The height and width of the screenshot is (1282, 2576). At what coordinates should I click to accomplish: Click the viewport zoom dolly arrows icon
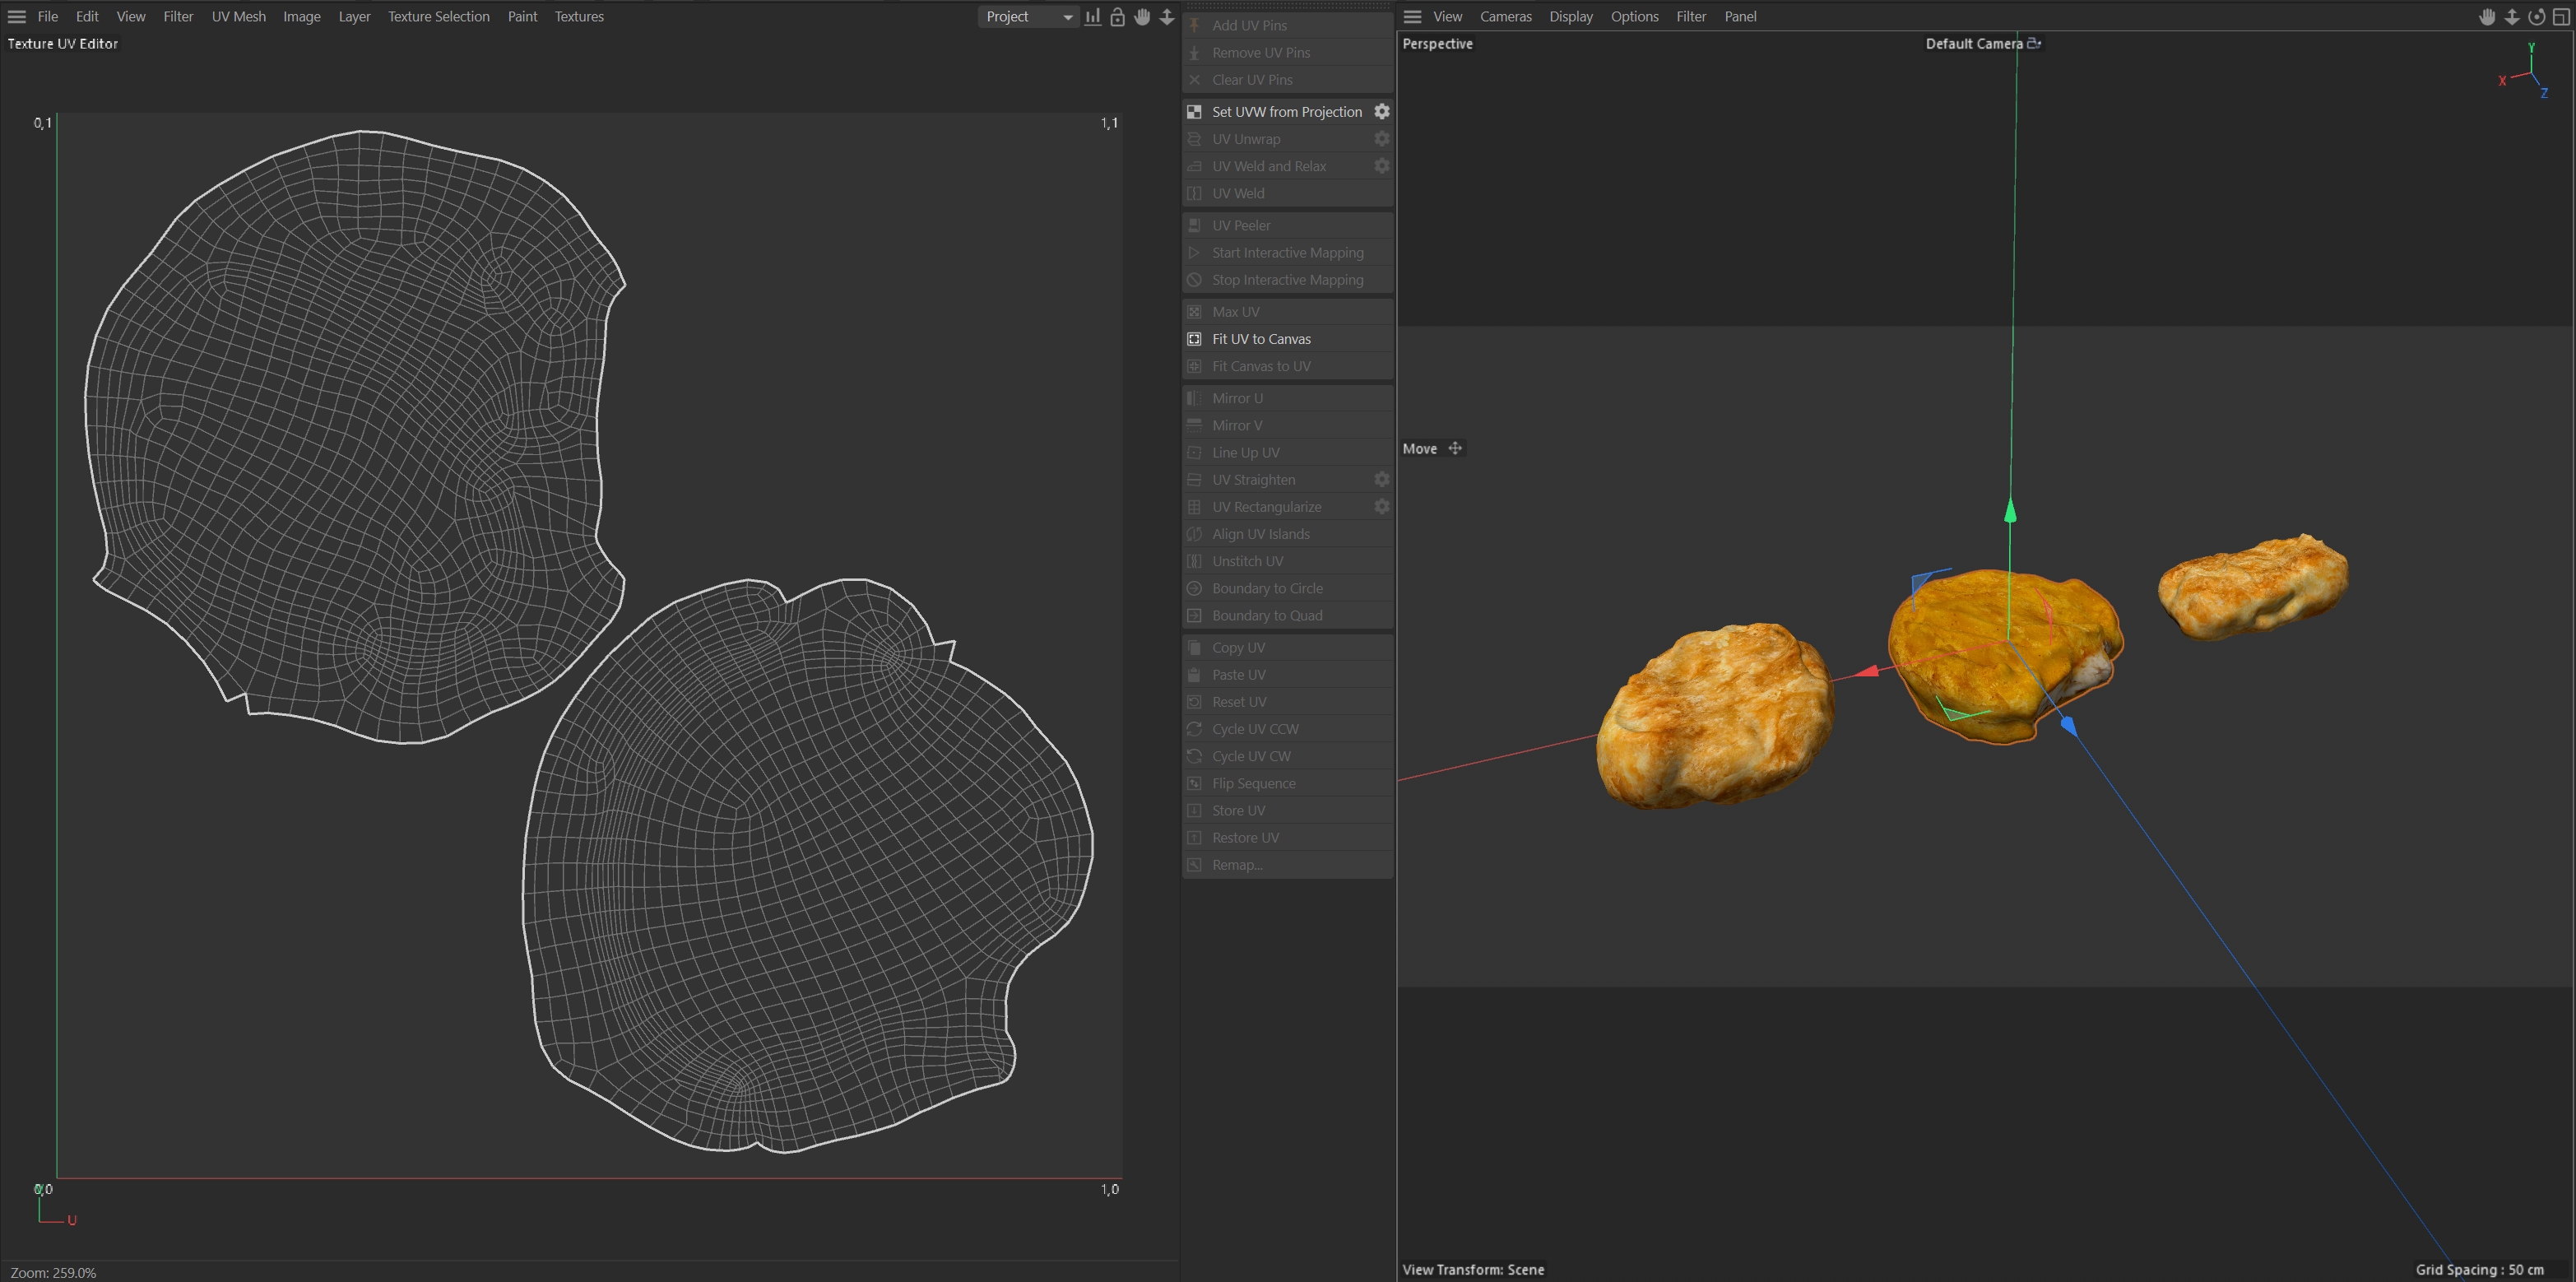click(2511, 16)
